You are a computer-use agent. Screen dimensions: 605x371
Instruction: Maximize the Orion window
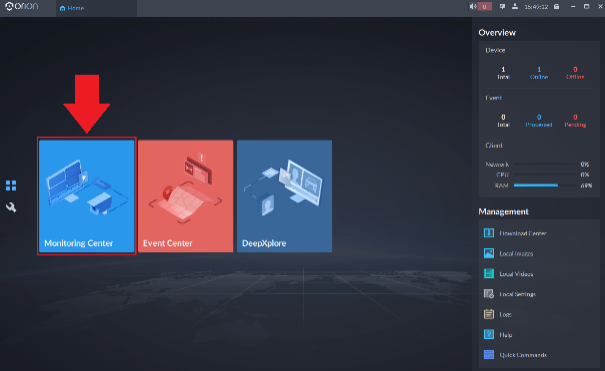pyautogui.click(x=586, y=7)
